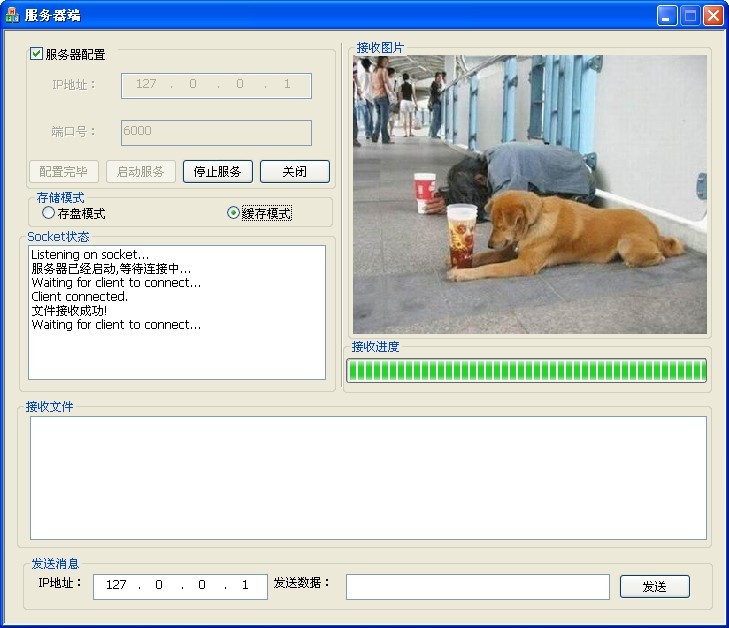729x628 pixels.
Task: Select the 存盘模式 radio button
Action: [48, 213]
